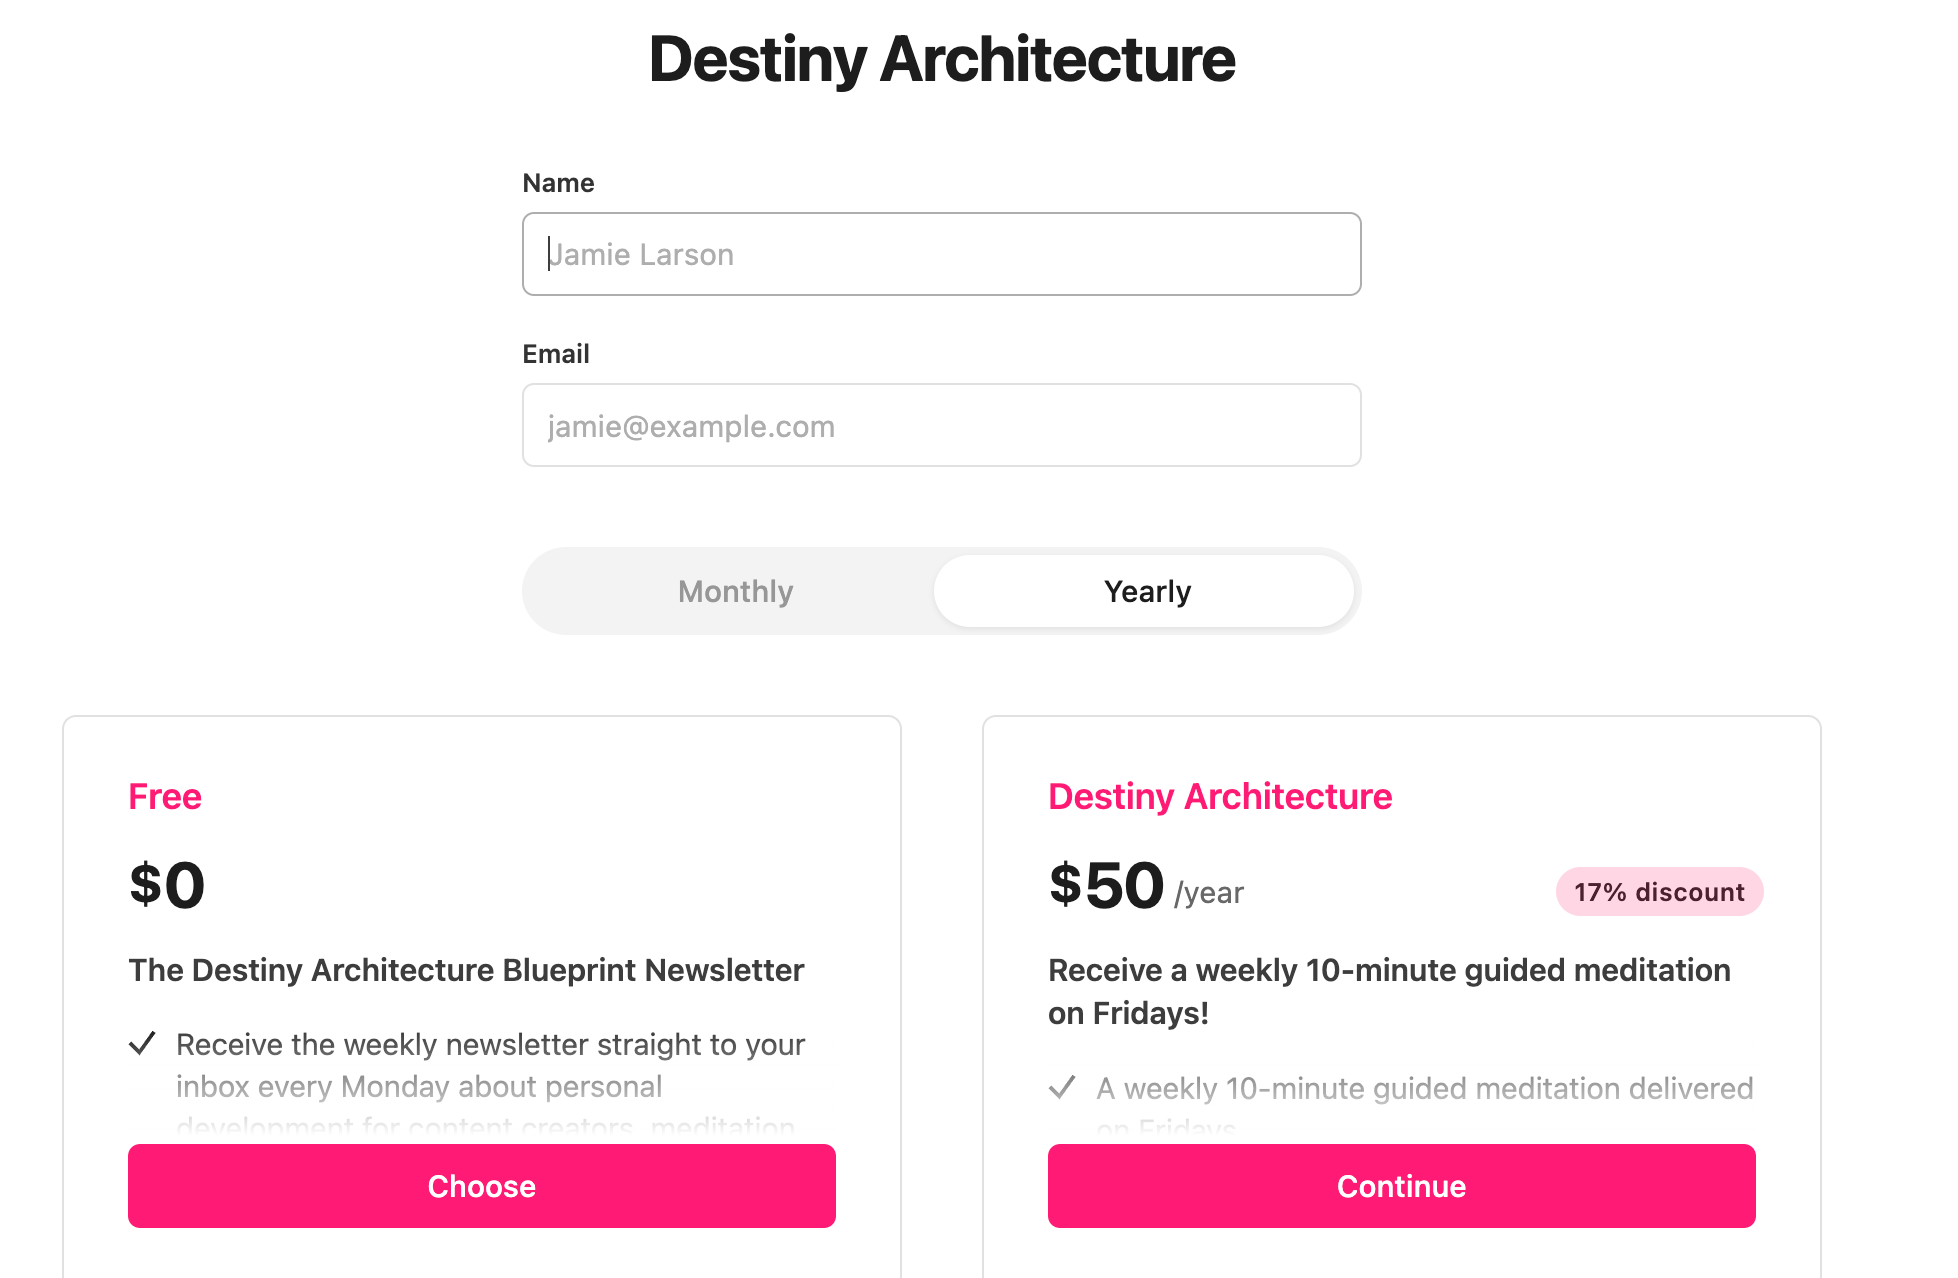Click the $0 price text

(x=167, y=885)
